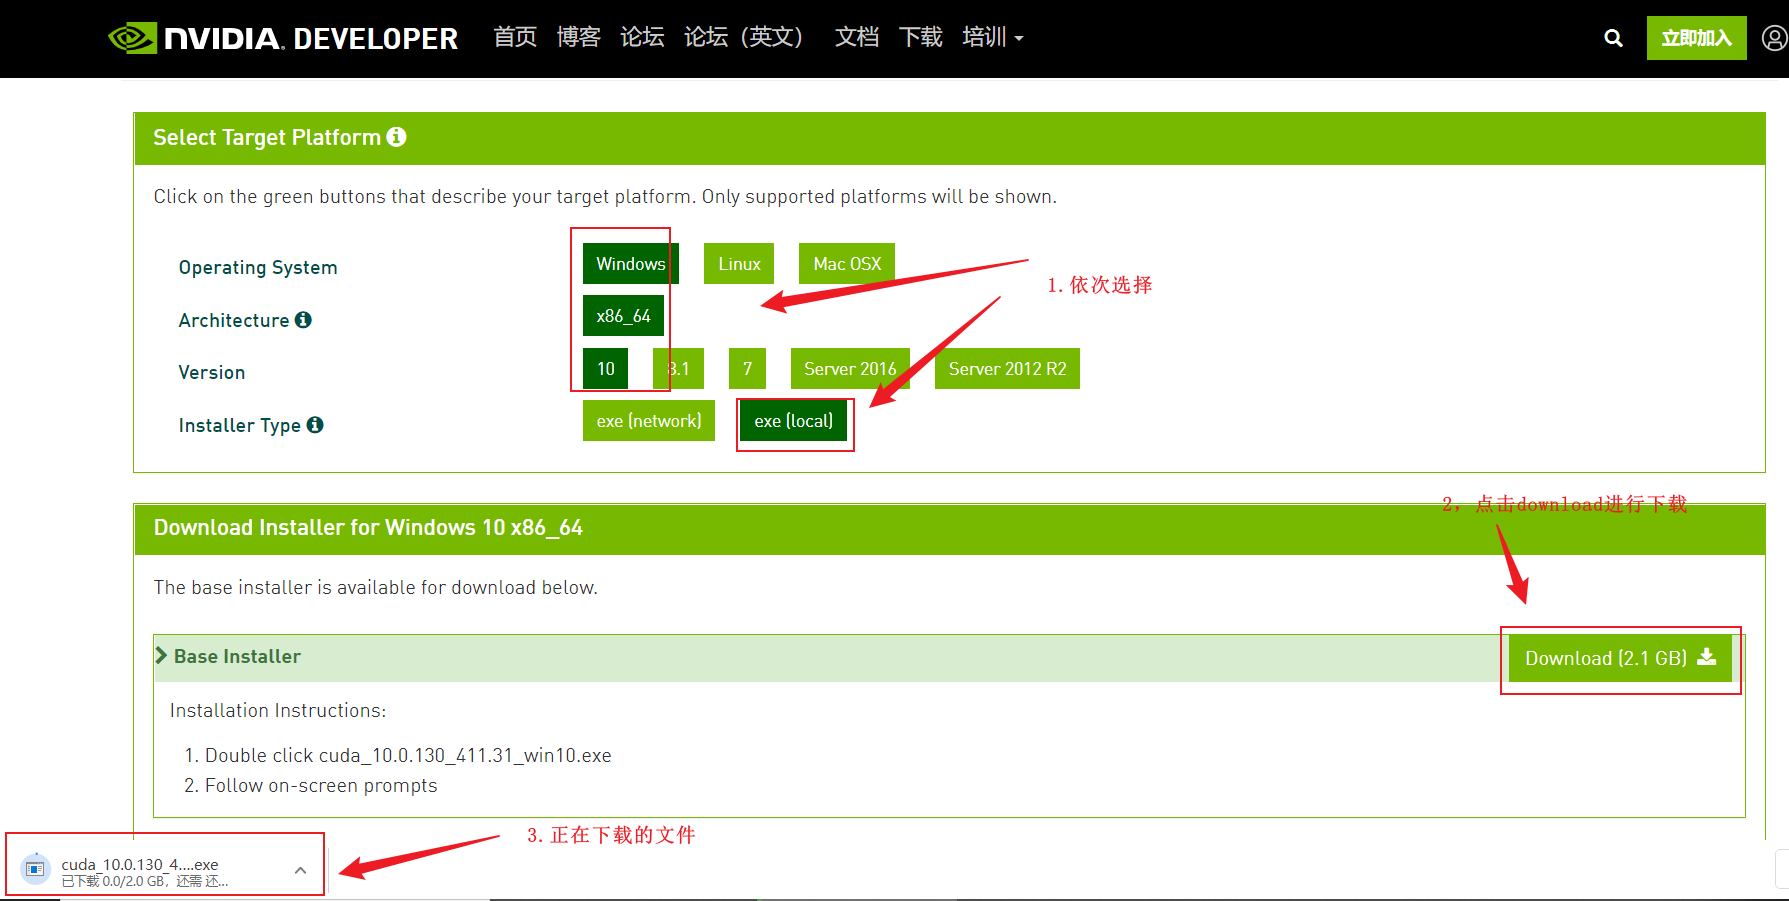Open the user account profile icon
Screen dimensions: 1789x901
coord(1775,38)
